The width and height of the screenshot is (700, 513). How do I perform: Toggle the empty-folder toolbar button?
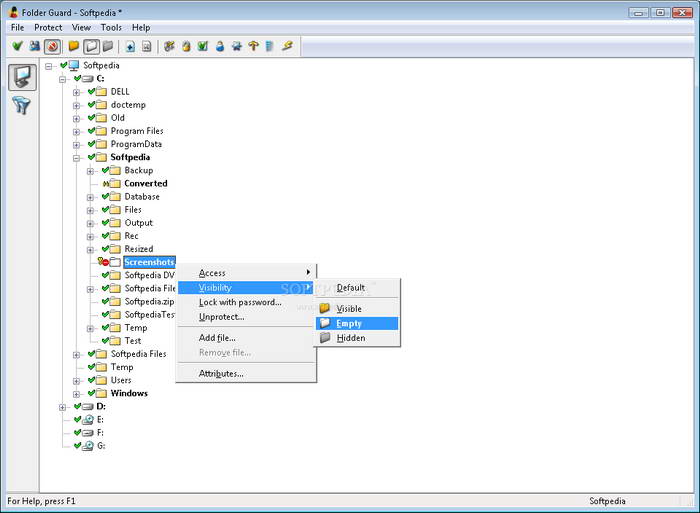pyautogui.click(x=91, y=46)
